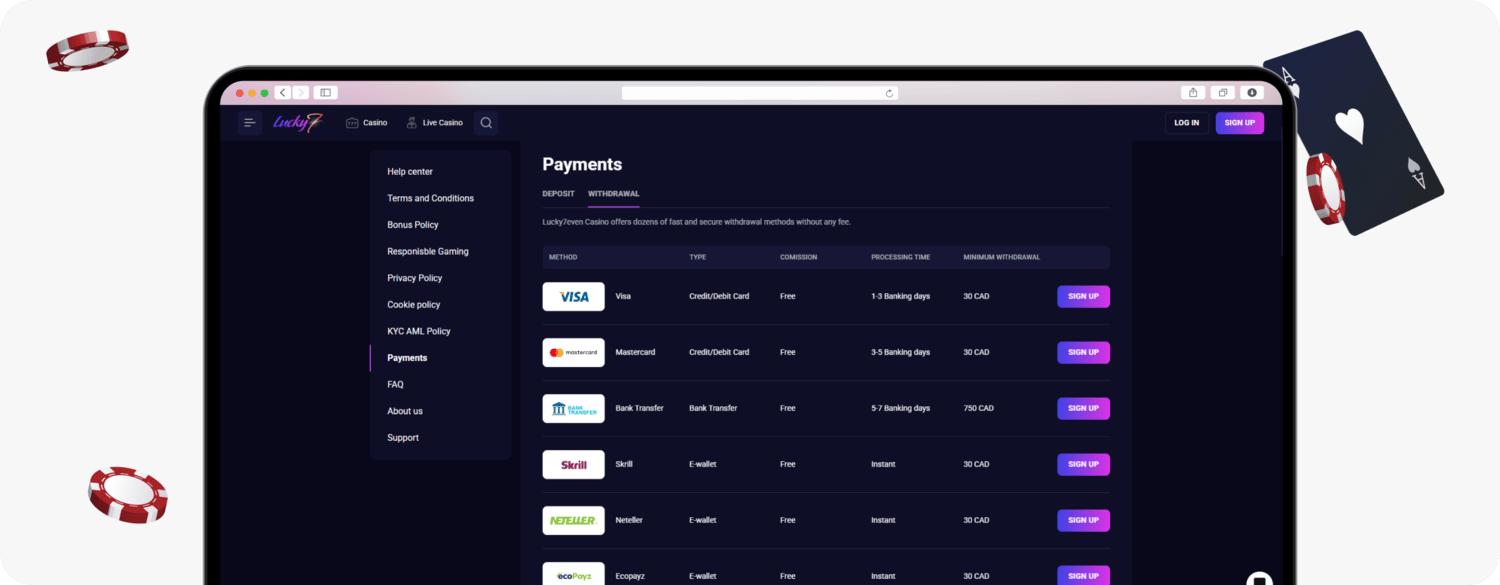Open the site search icon

click(x=486, y=123)
